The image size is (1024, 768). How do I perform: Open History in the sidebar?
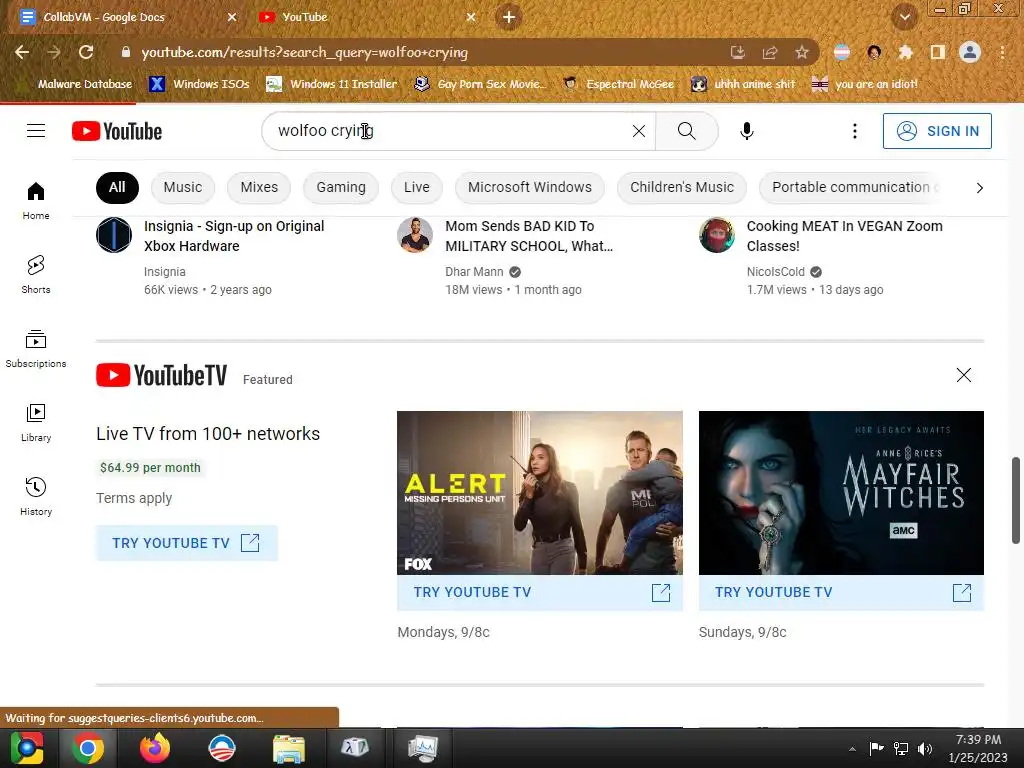36,496
